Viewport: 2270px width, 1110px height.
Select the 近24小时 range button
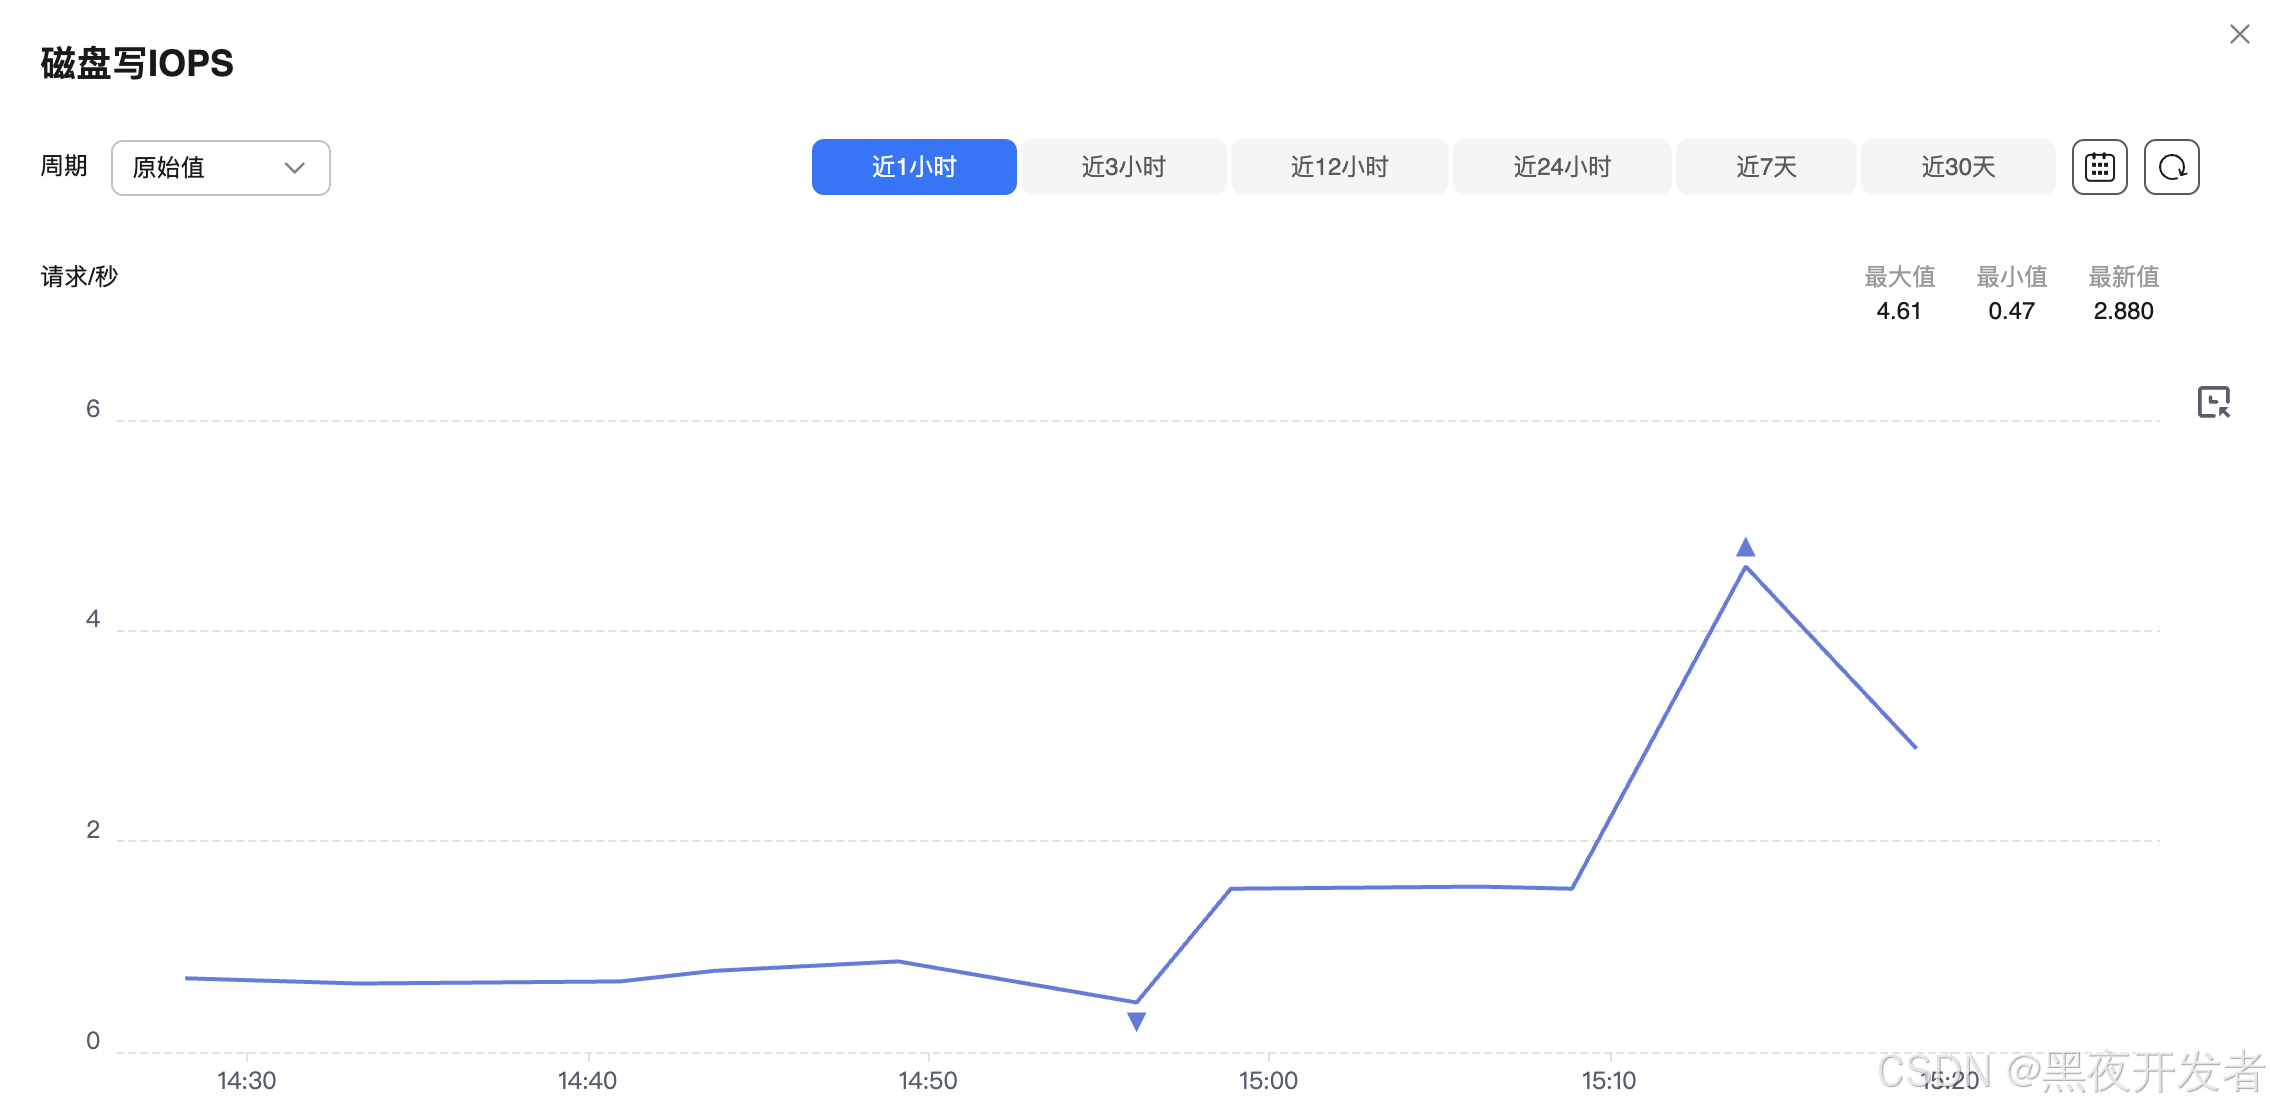coord(1562,167)
